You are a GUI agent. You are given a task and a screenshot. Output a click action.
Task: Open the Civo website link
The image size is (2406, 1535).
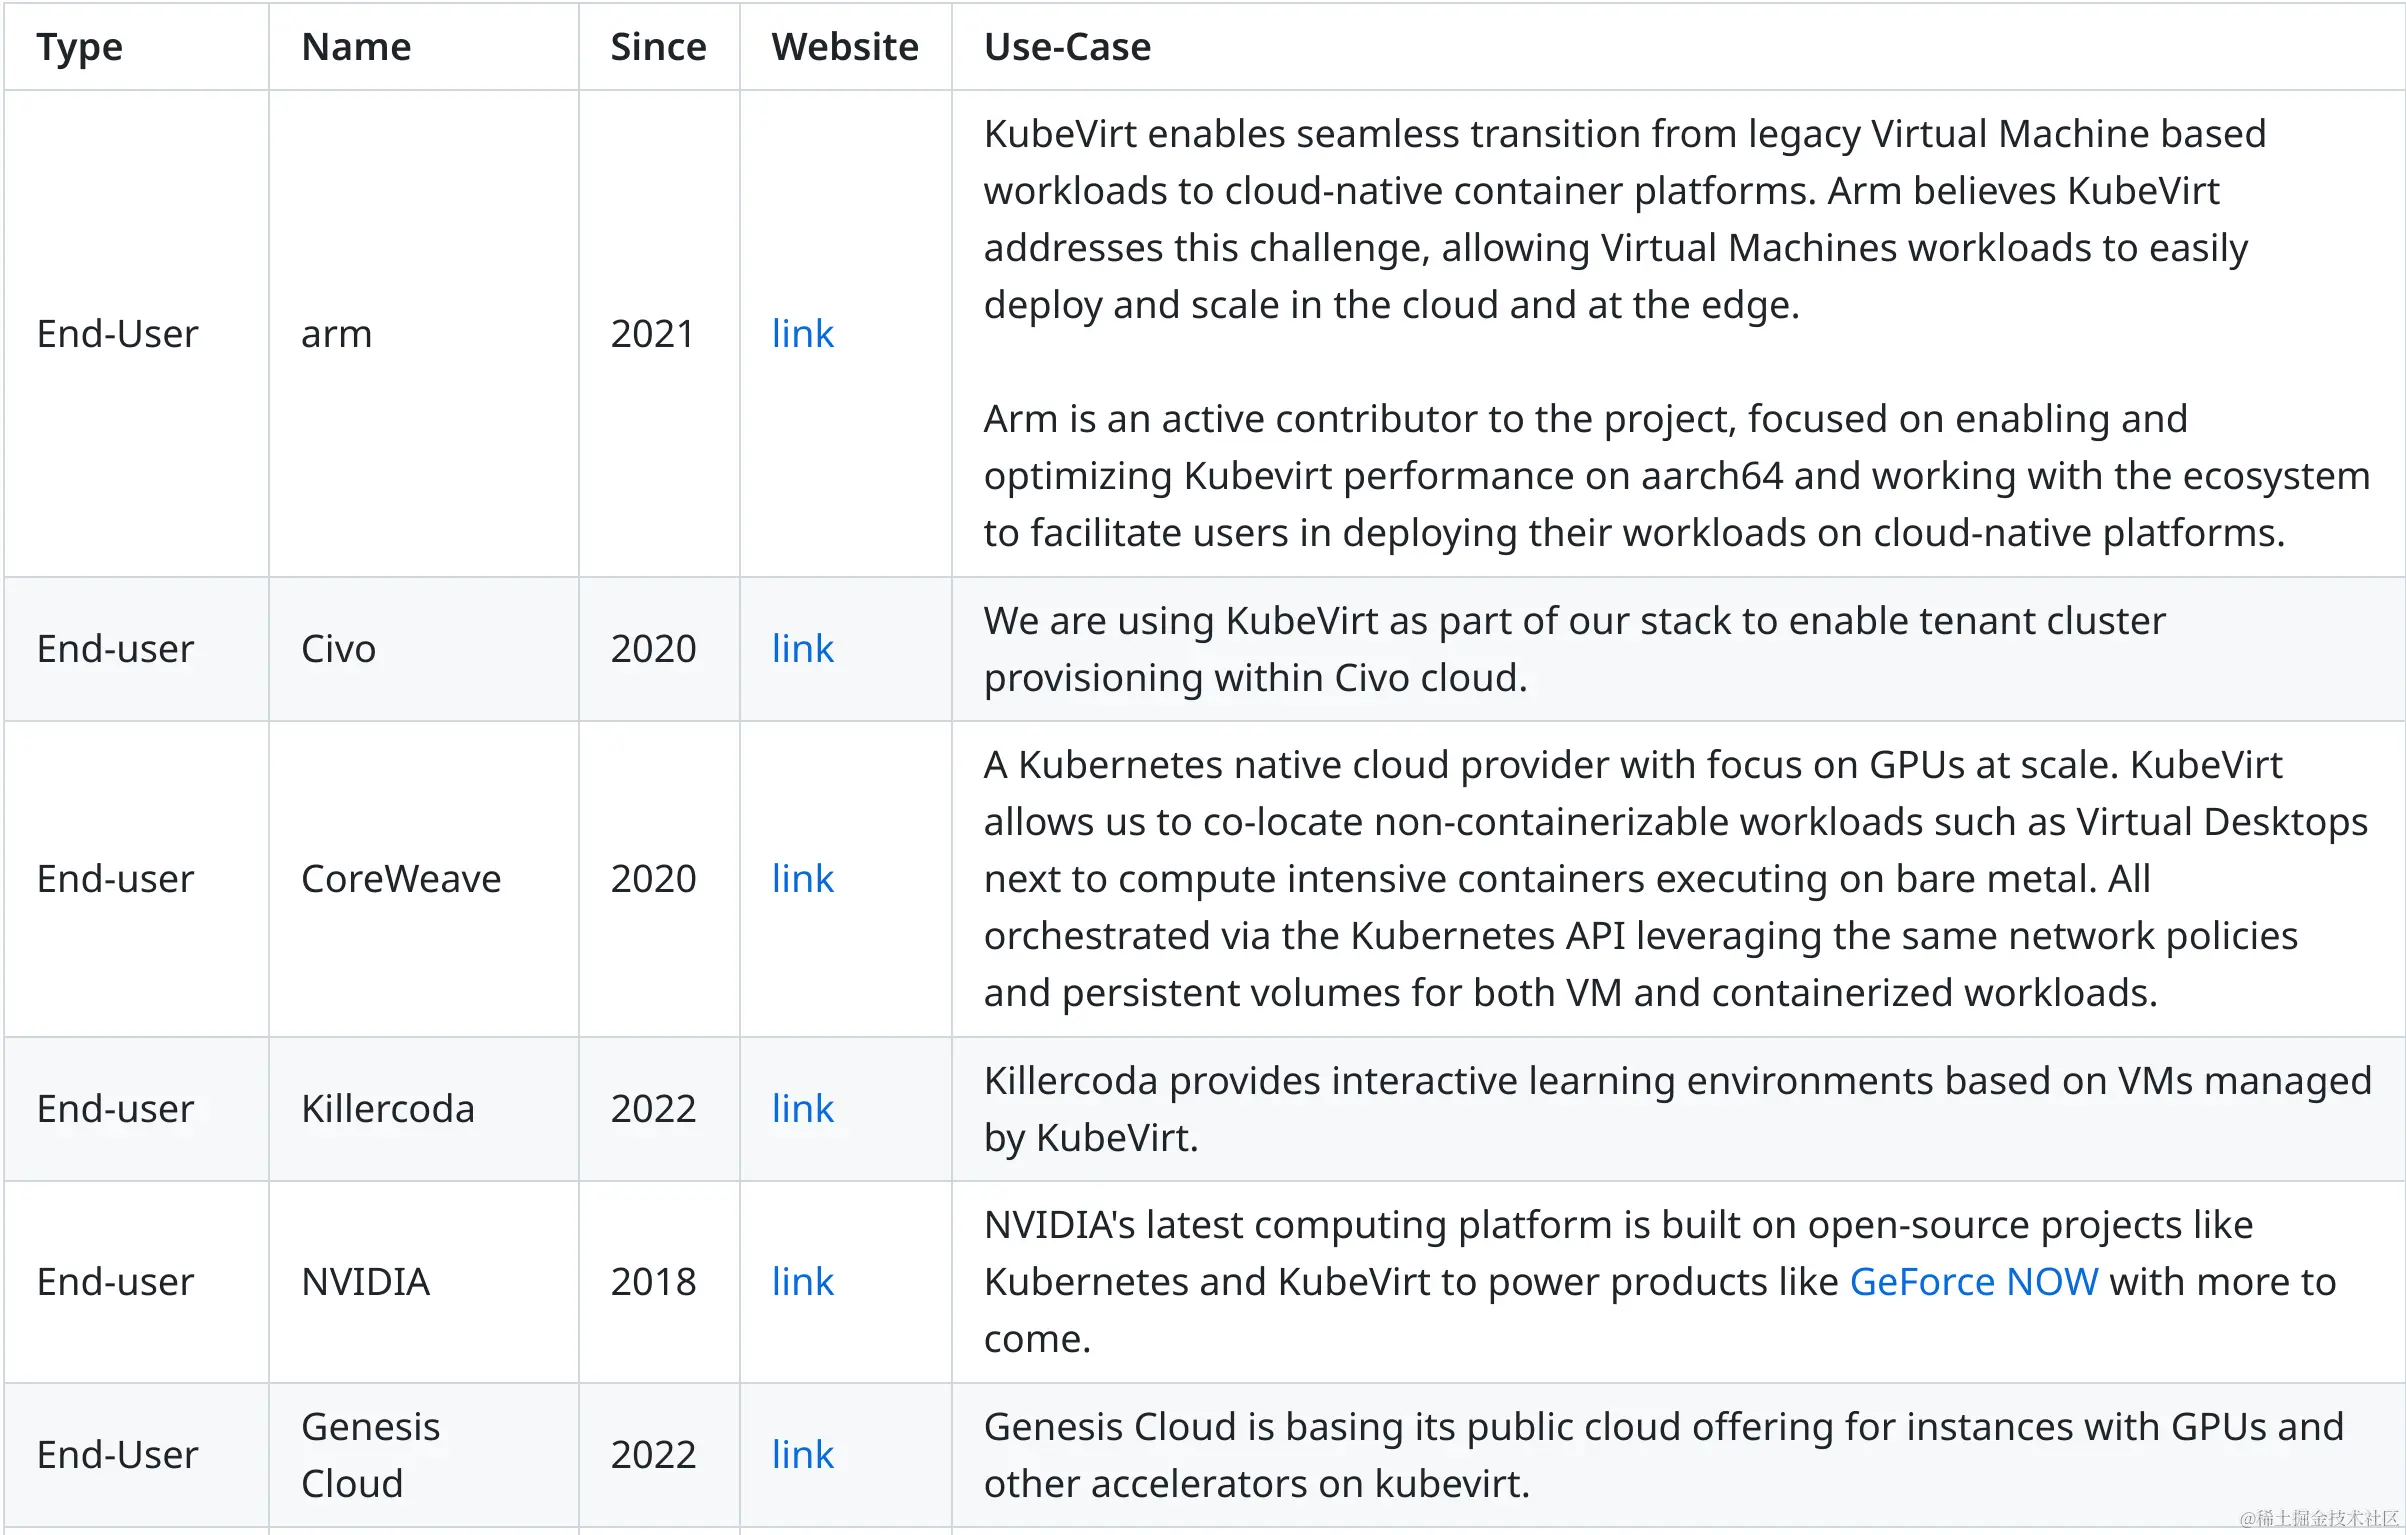[x=802, y=649]
